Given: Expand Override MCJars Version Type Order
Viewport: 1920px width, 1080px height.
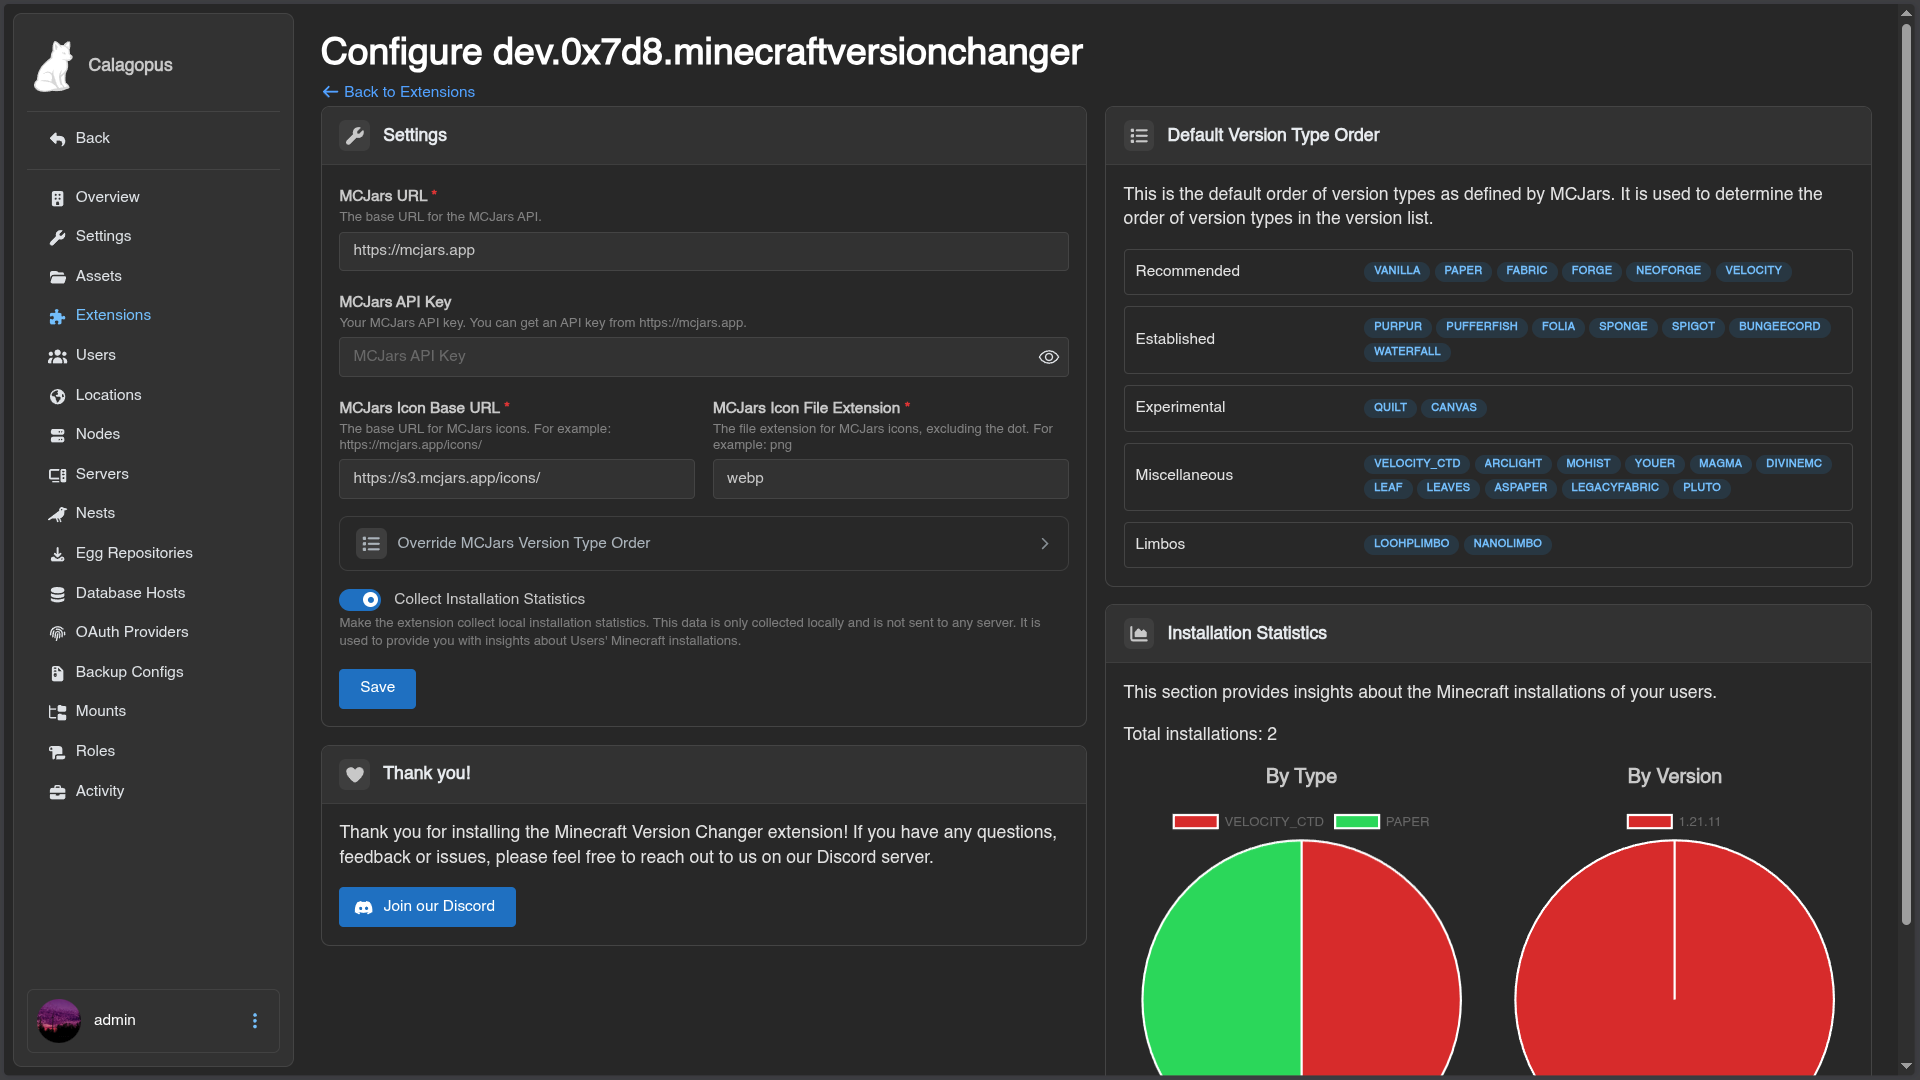Looking at the screenshot, I should point(523,543).
